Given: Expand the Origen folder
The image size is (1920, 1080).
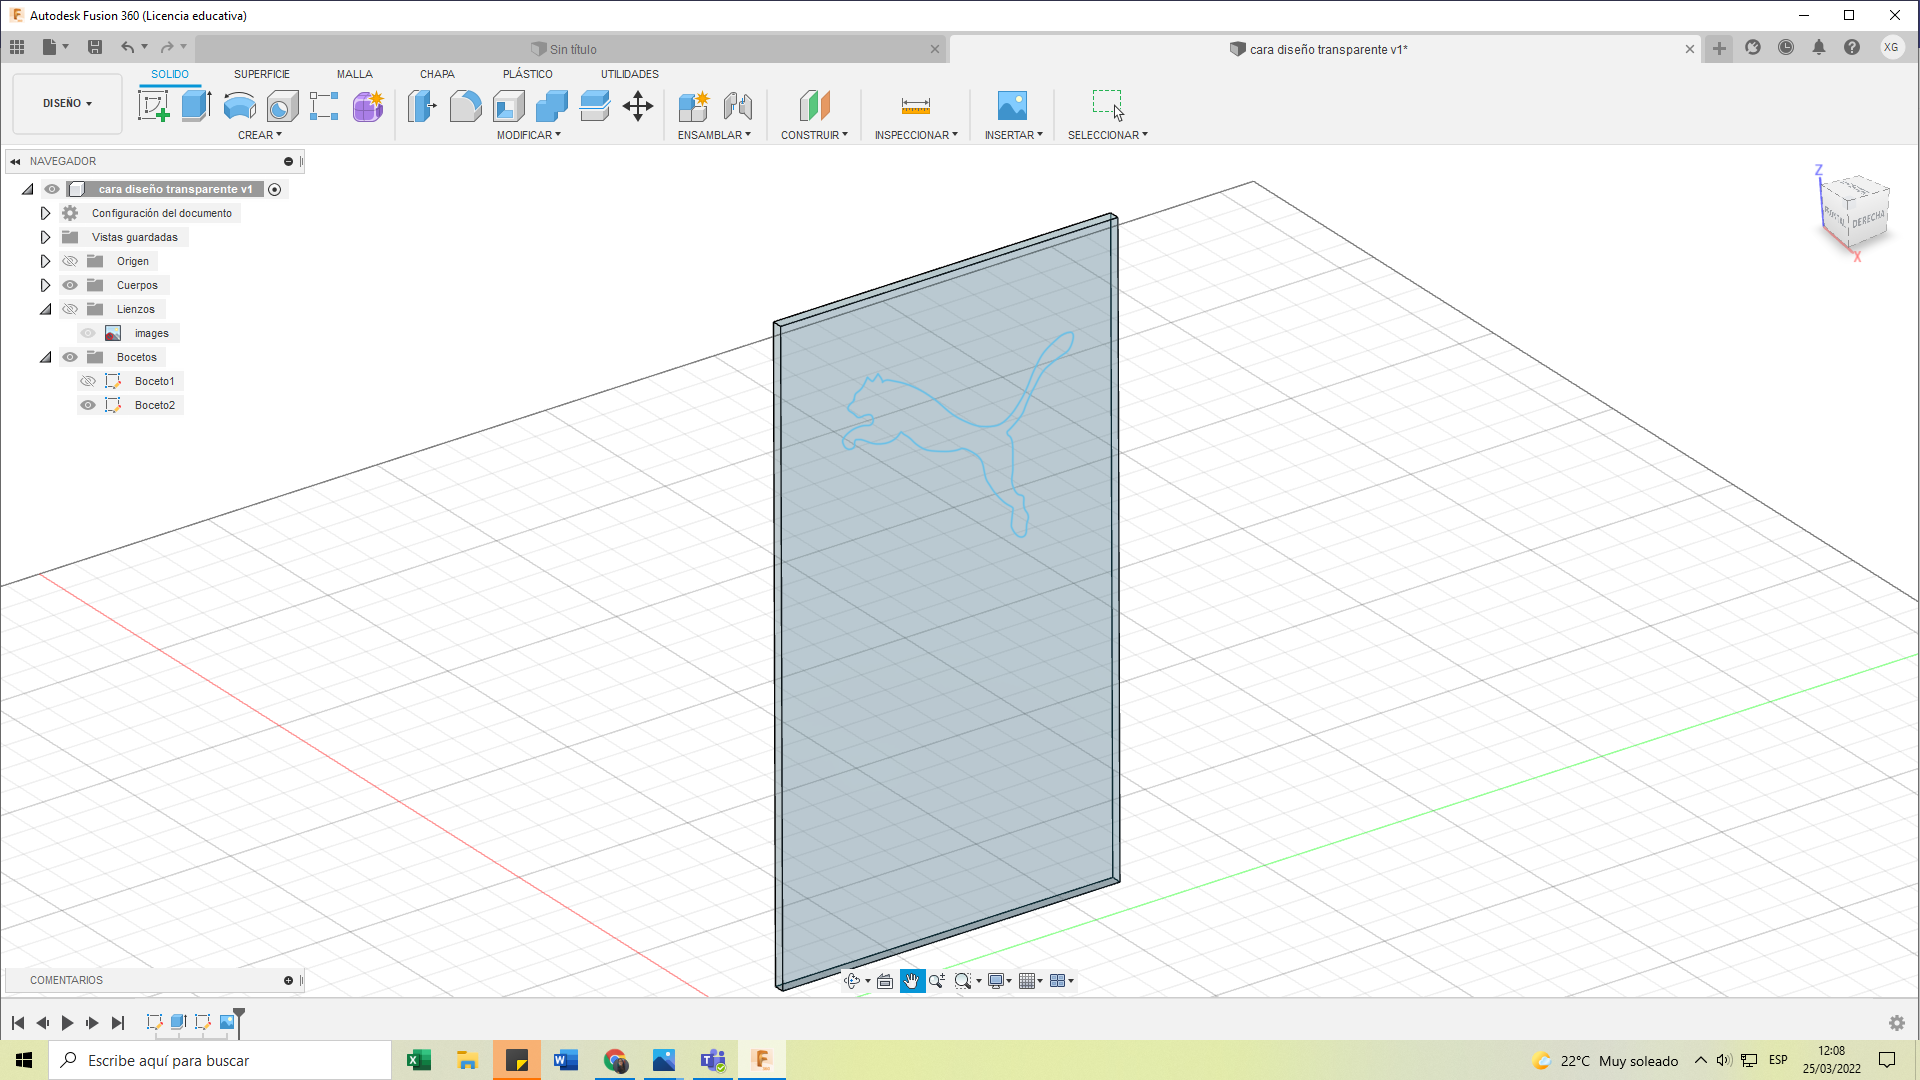Looking at the screenshot, I should click(x=45, y=261).
